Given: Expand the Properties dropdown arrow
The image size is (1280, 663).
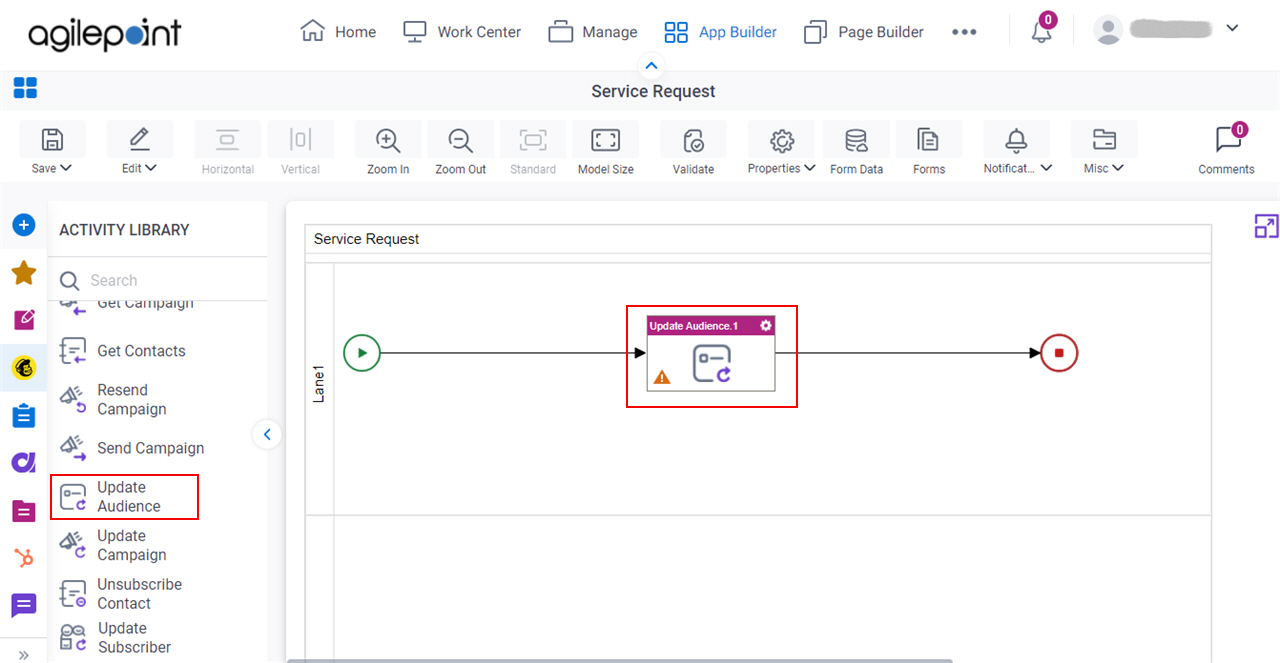Looking at the screenshot, I should point(809,168).
